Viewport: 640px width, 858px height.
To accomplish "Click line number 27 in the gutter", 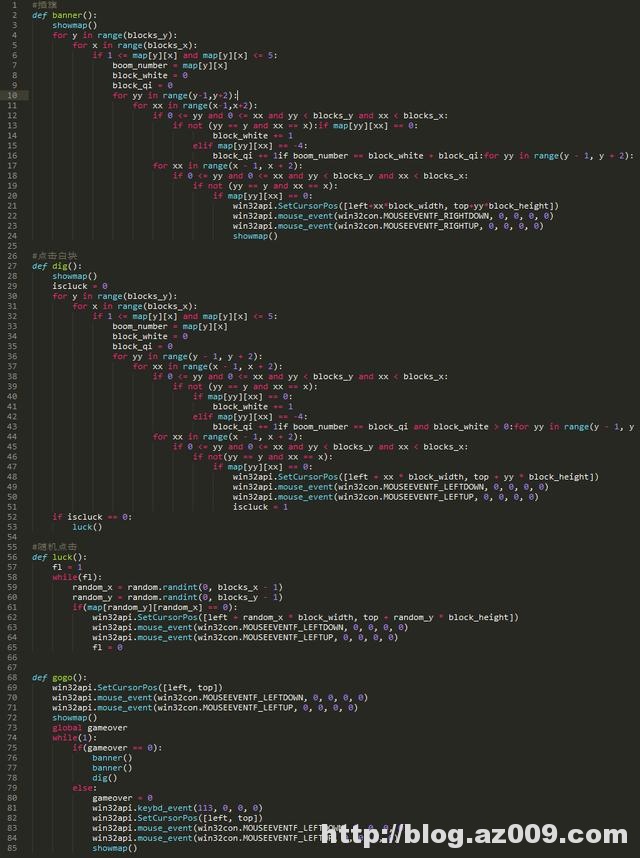I will pos(12,266).
